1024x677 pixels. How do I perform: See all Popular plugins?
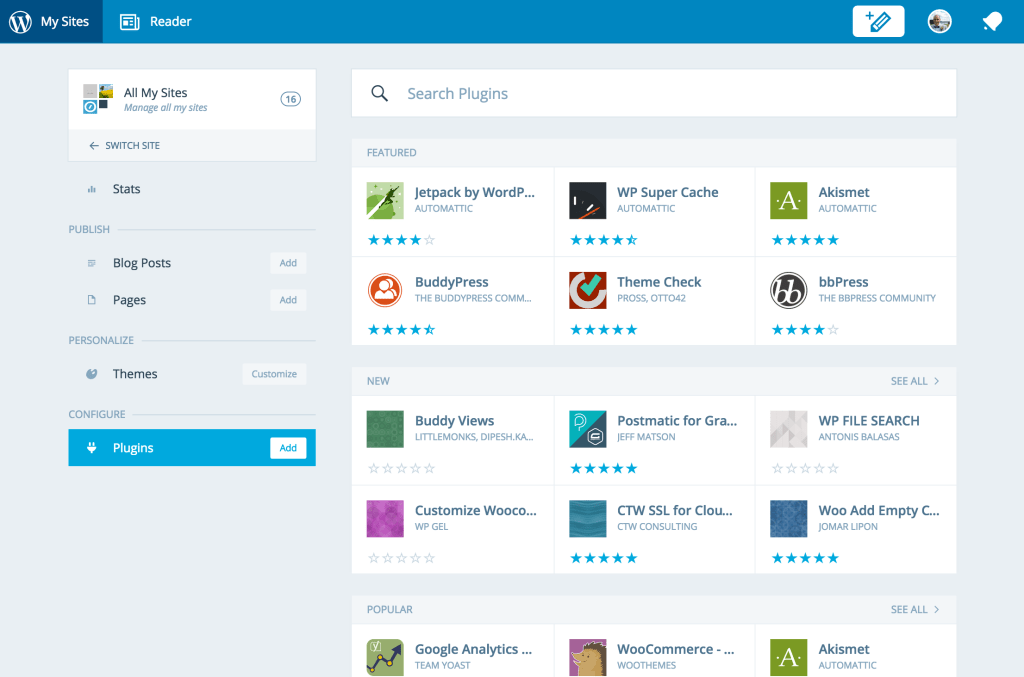tap(915, 610)
